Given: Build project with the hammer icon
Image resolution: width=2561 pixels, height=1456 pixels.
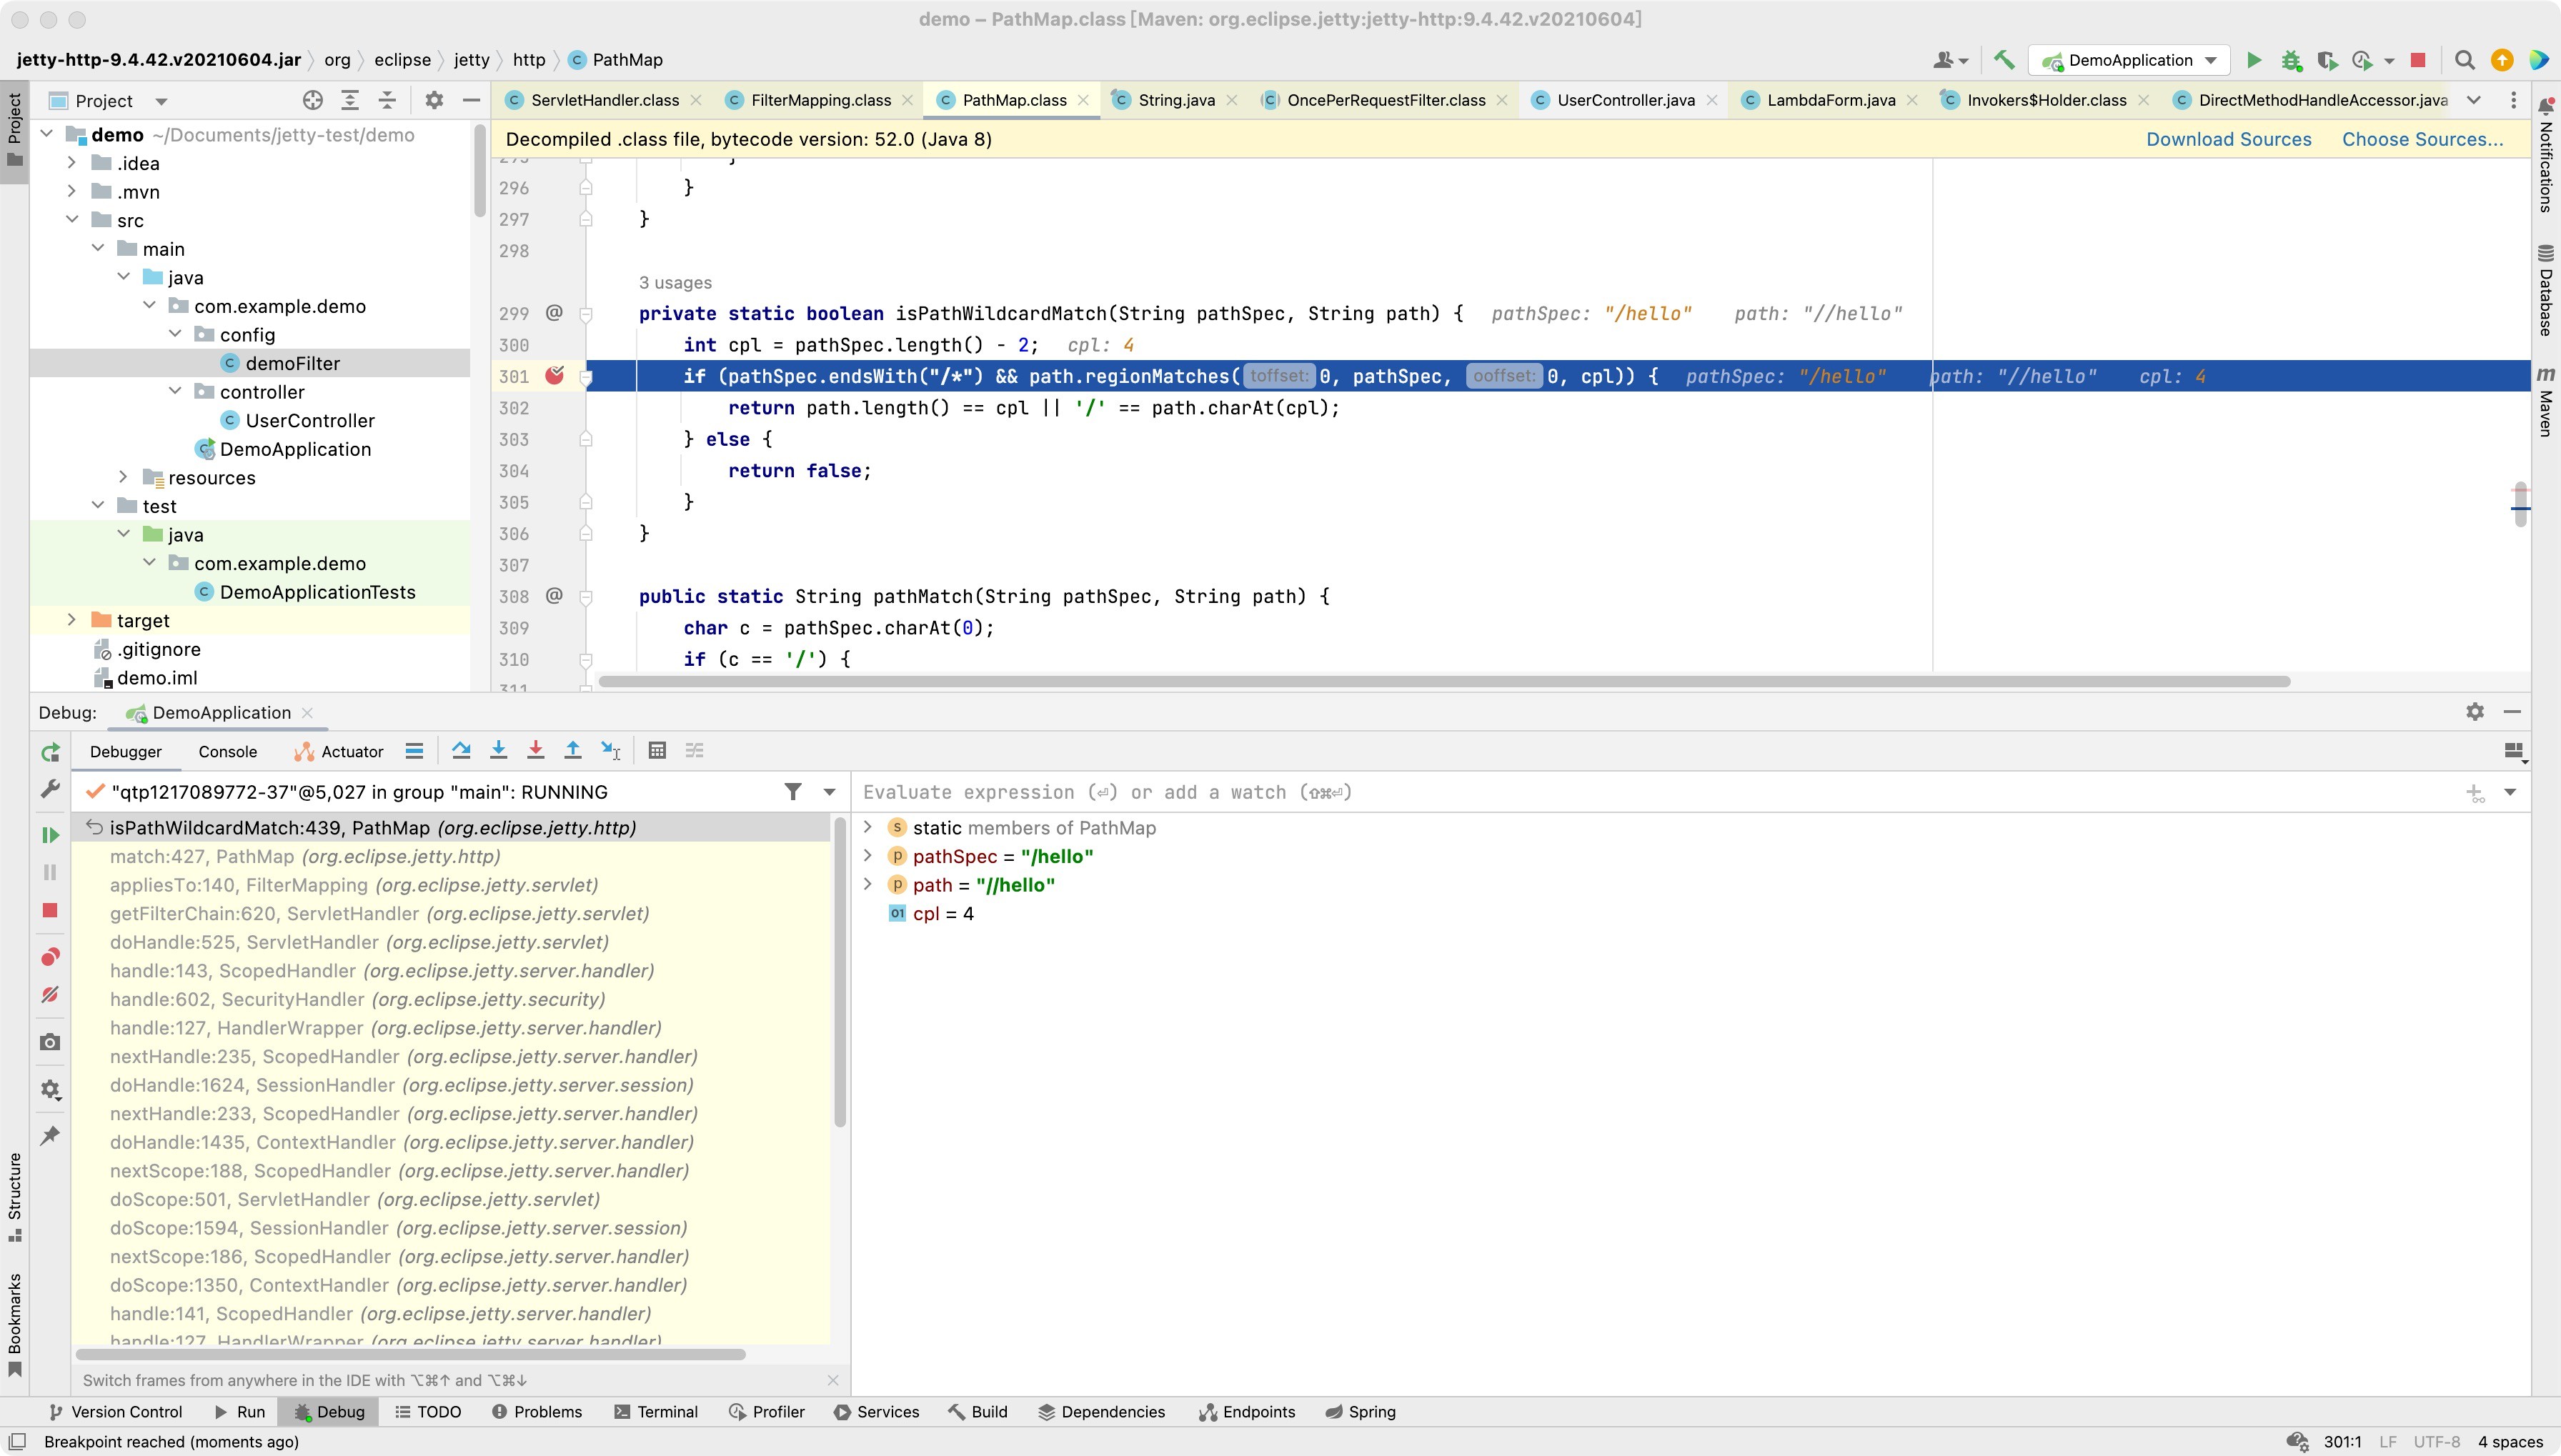Looking at the screenshot, I should [2003, 60].
